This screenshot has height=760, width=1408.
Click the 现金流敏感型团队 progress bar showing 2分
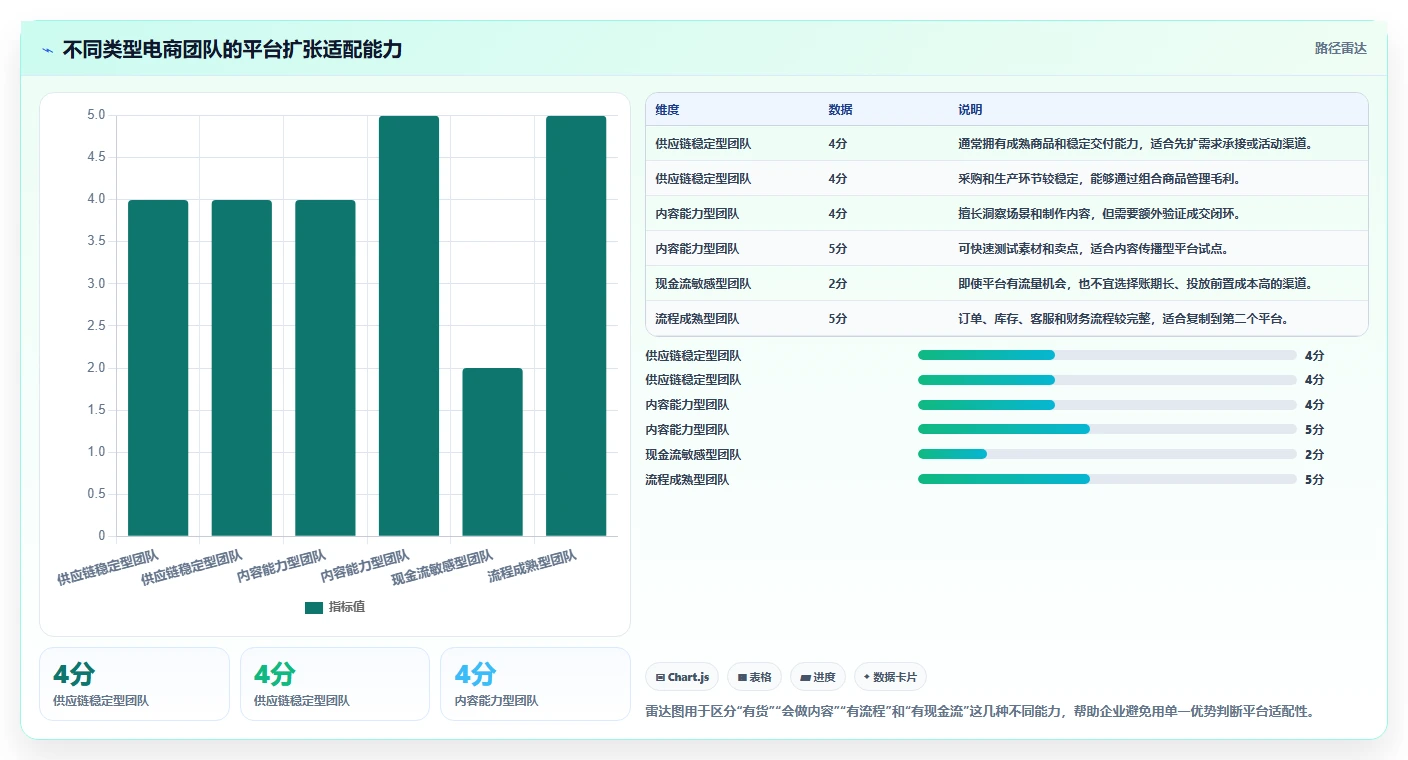[1107, 454]
